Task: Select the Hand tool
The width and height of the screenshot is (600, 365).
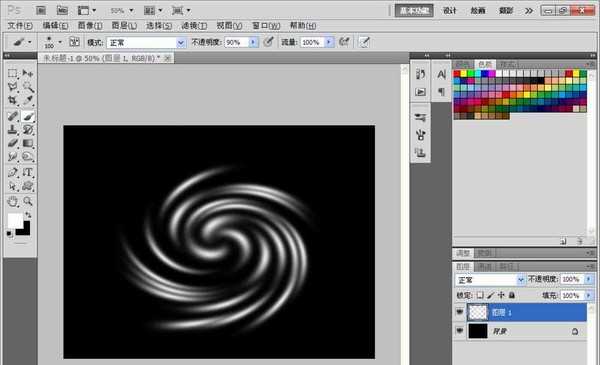Action: point(13,201)
